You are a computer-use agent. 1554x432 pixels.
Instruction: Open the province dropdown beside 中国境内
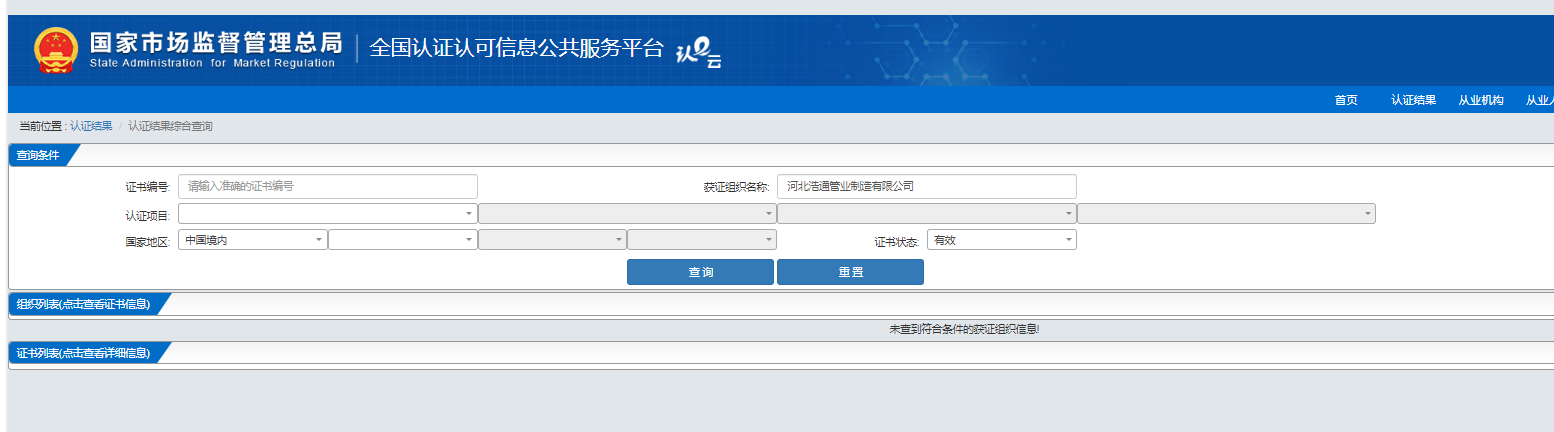point(403,240)
